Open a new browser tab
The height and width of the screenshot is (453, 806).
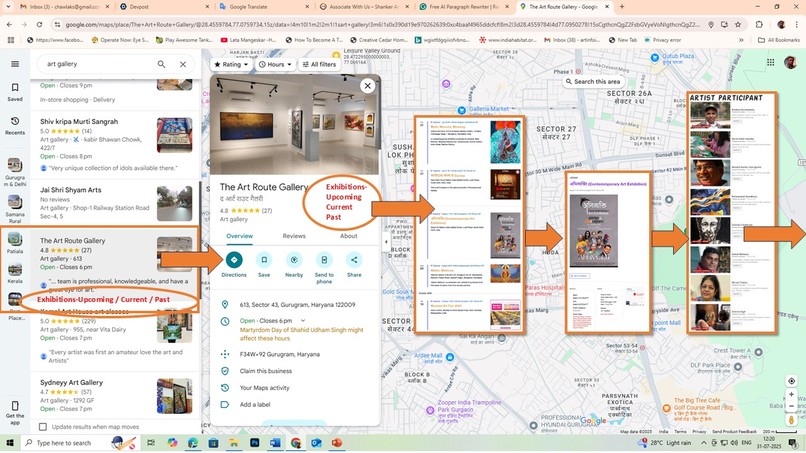coord(622,7)
